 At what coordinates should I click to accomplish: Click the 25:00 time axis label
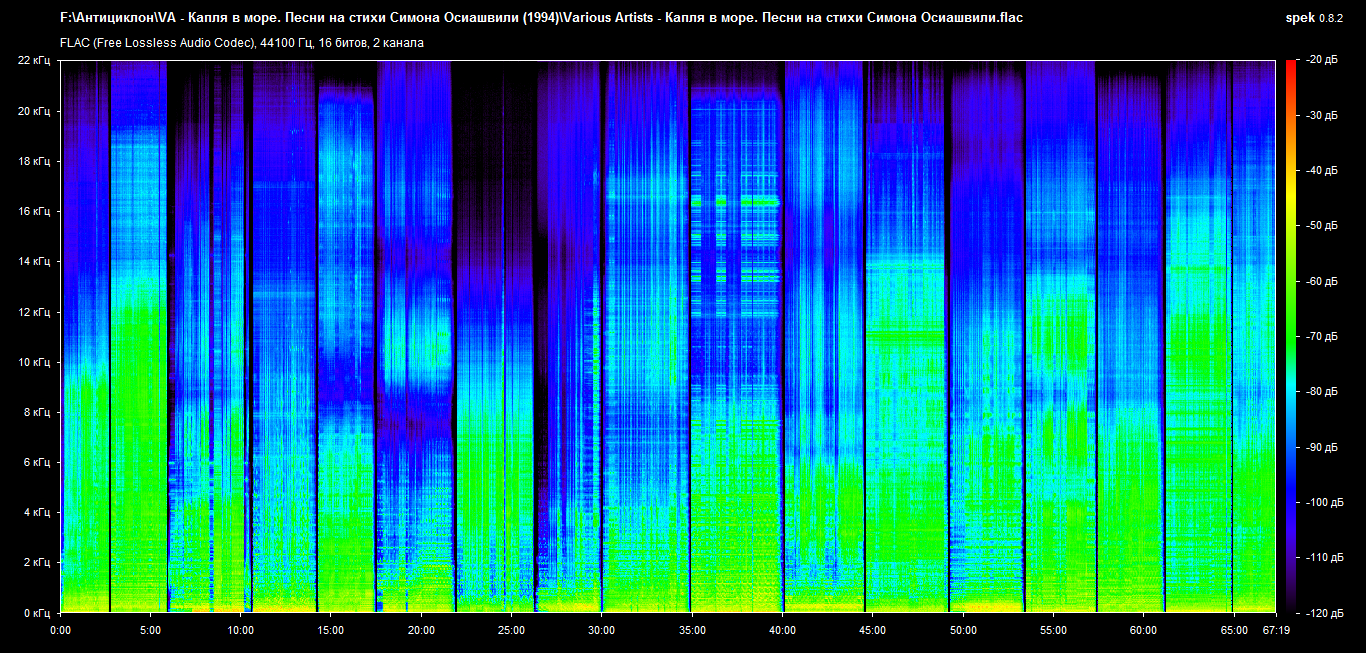511,630
